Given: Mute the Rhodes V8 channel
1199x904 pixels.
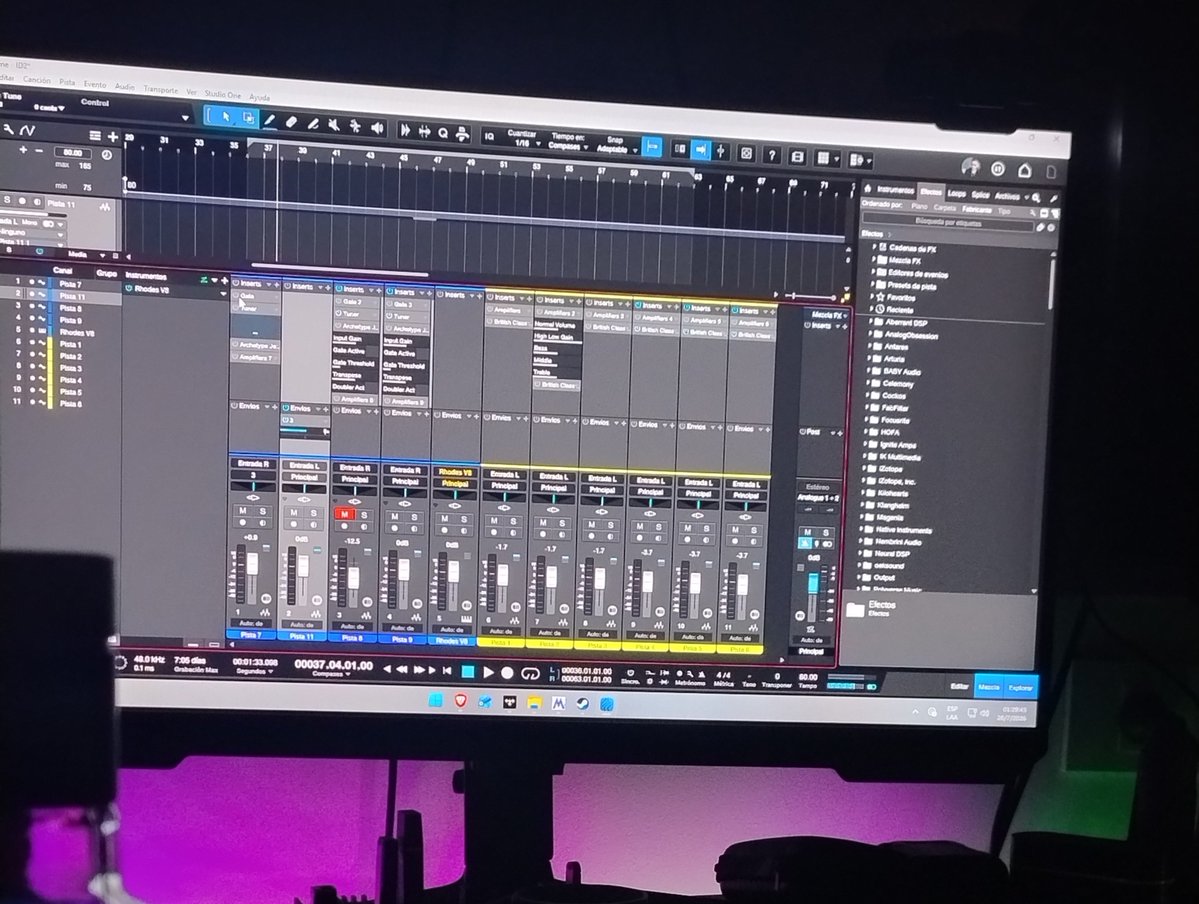Looking at the screenshot, I should [445, 519].
